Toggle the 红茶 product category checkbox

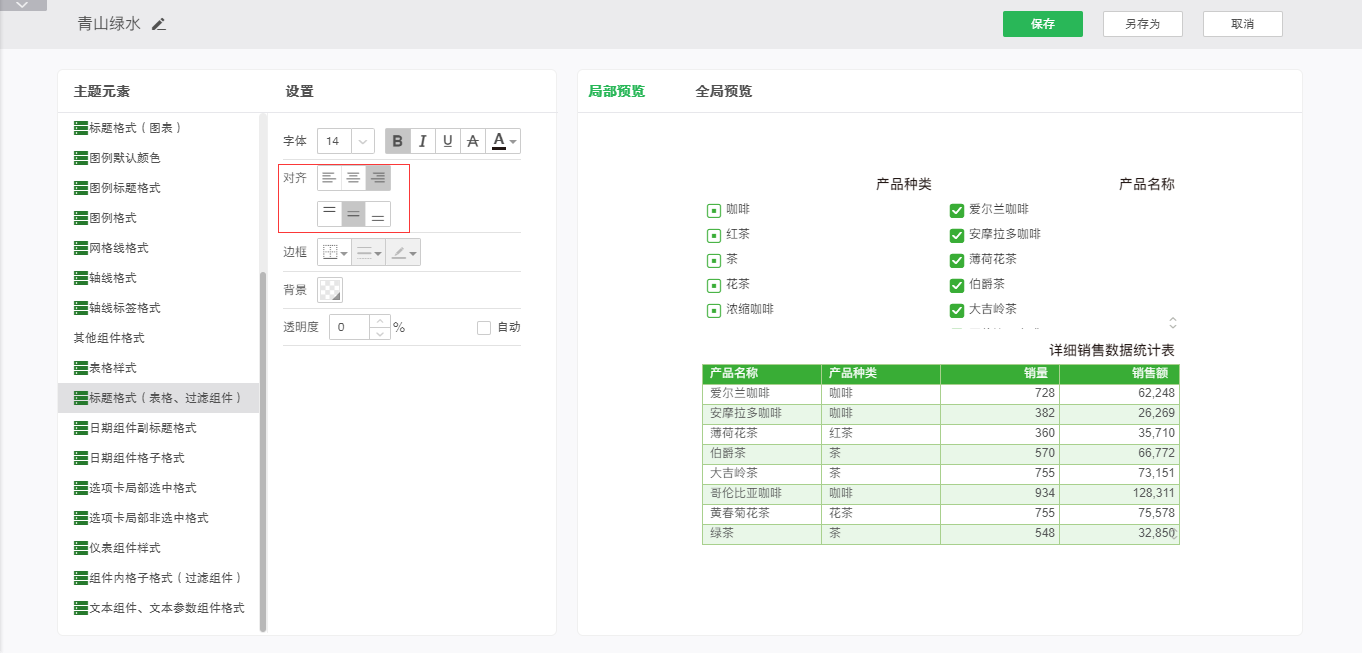coord(714,235)
